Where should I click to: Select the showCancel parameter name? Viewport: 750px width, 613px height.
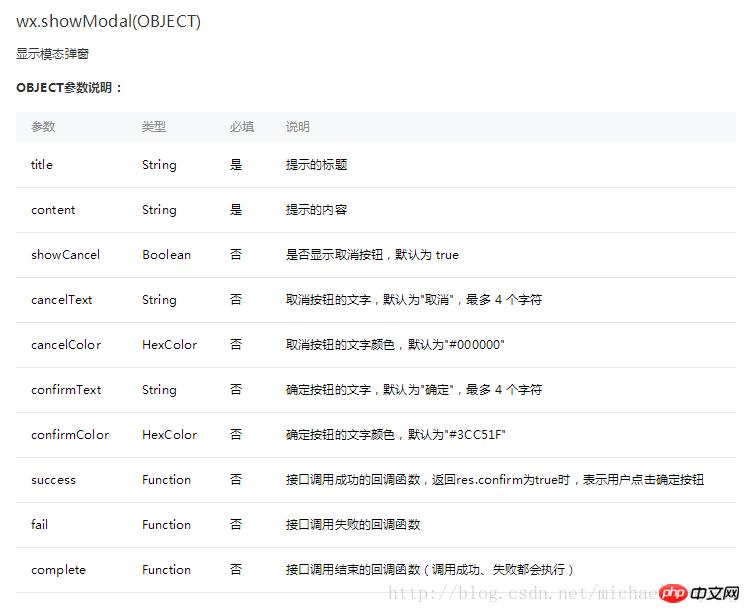click(x=65, y=255)
